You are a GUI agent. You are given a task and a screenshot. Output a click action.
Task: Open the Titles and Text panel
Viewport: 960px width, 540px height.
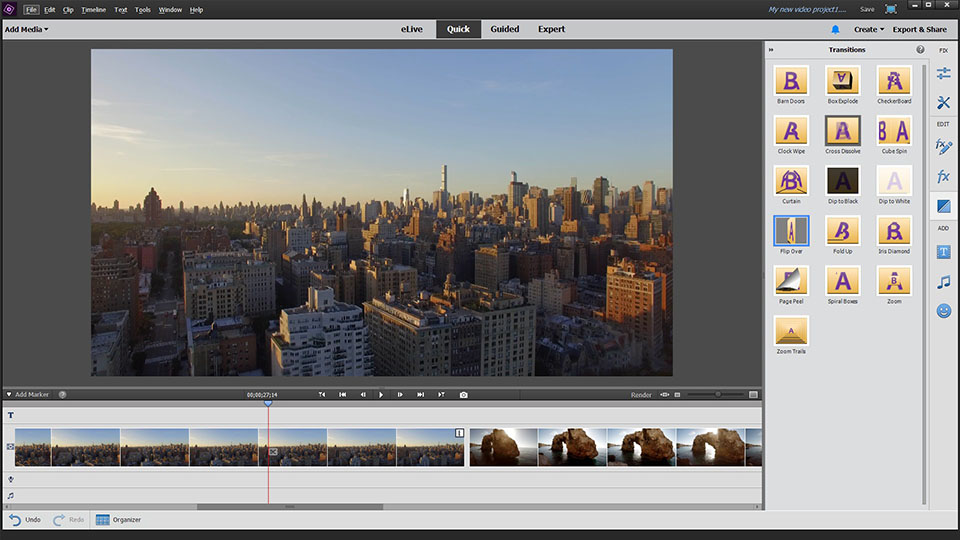click(943, 252)
